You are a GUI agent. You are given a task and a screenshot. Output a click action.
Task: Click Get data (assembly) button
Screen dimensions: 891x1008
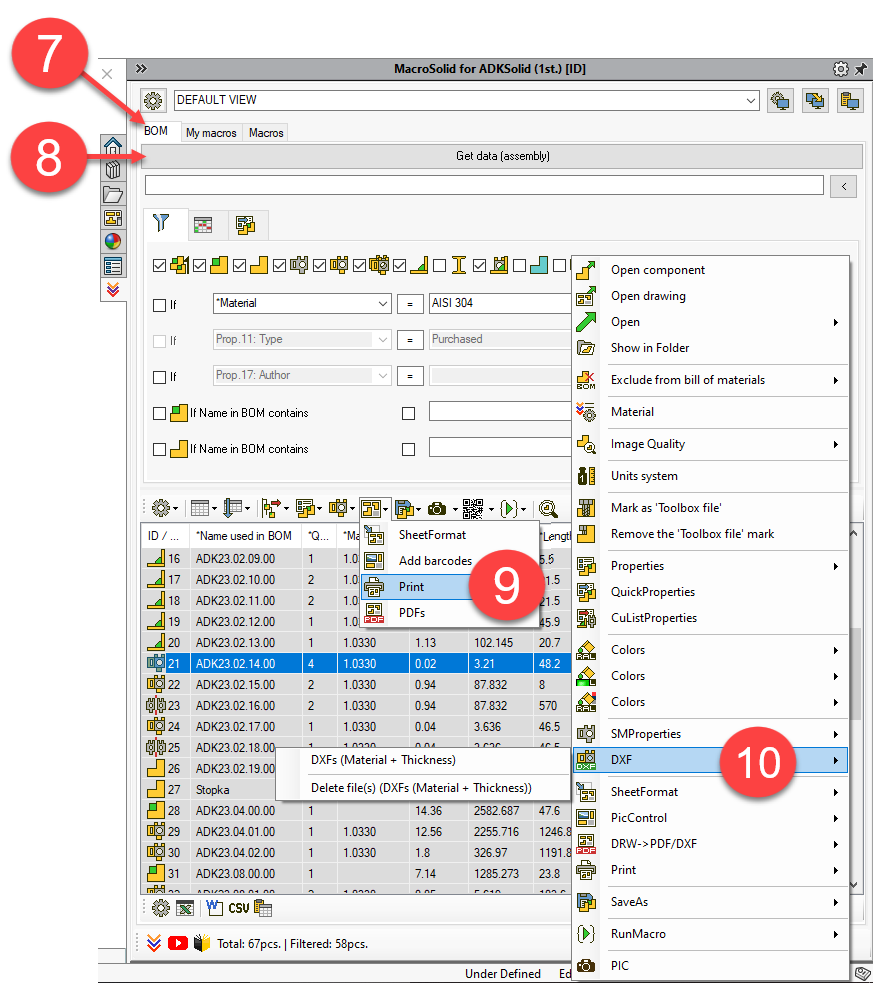502,156
